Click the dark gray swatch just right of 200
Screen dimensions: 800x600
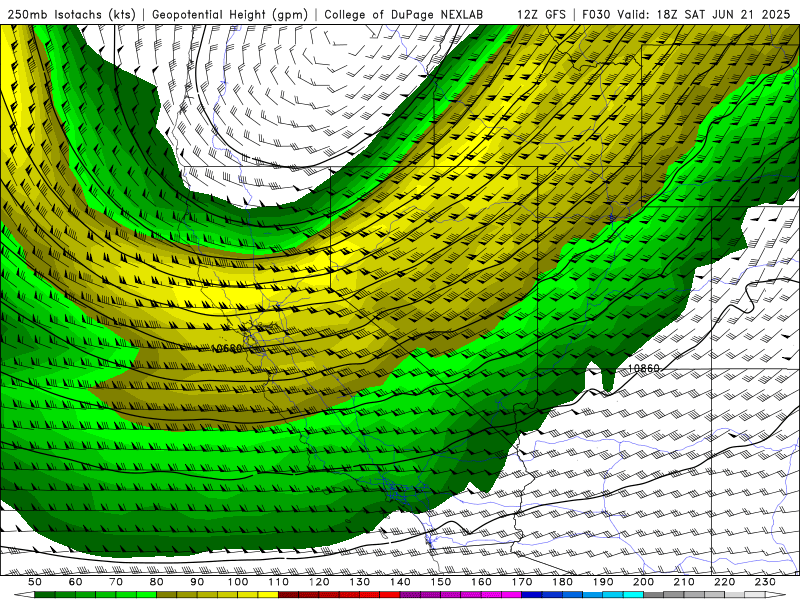(x=654, y=595)
